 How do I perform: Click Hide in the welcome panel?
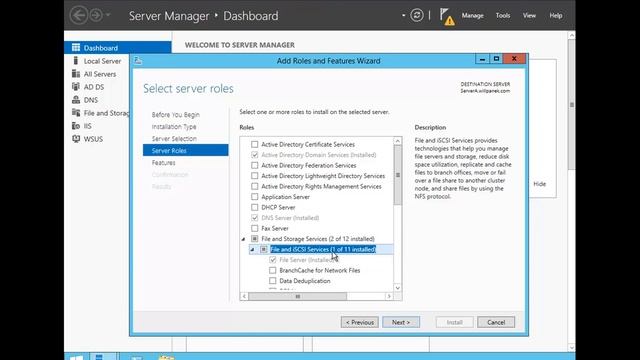point(540,184)
